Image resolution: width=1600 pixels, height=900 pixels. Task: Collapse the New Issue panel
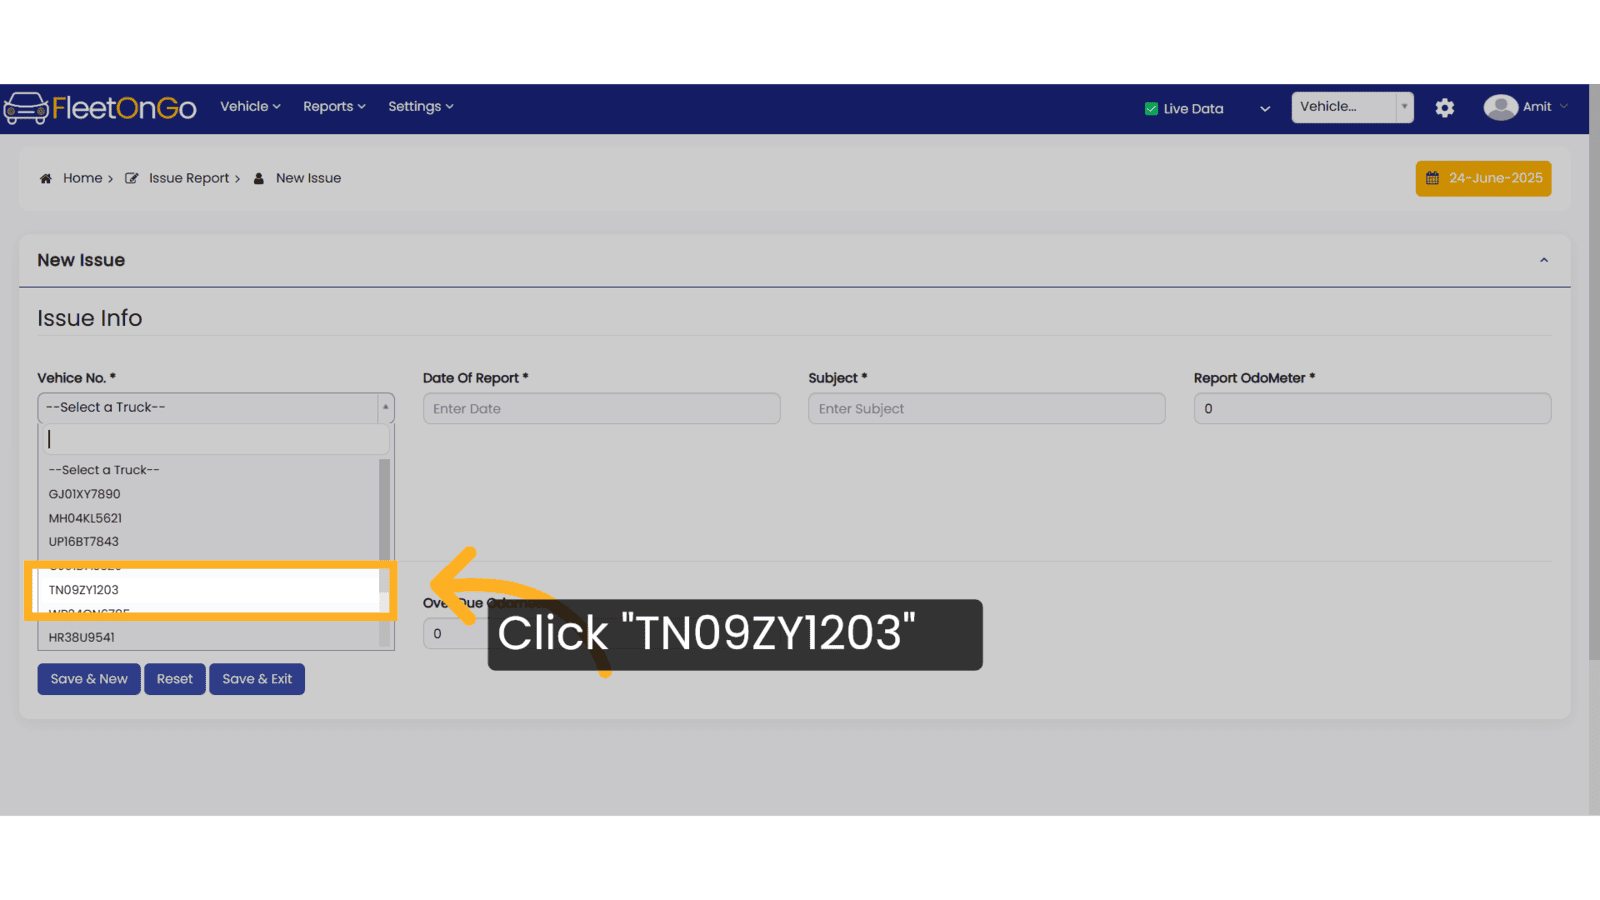pyautogui.click(x=1544, y=260)
